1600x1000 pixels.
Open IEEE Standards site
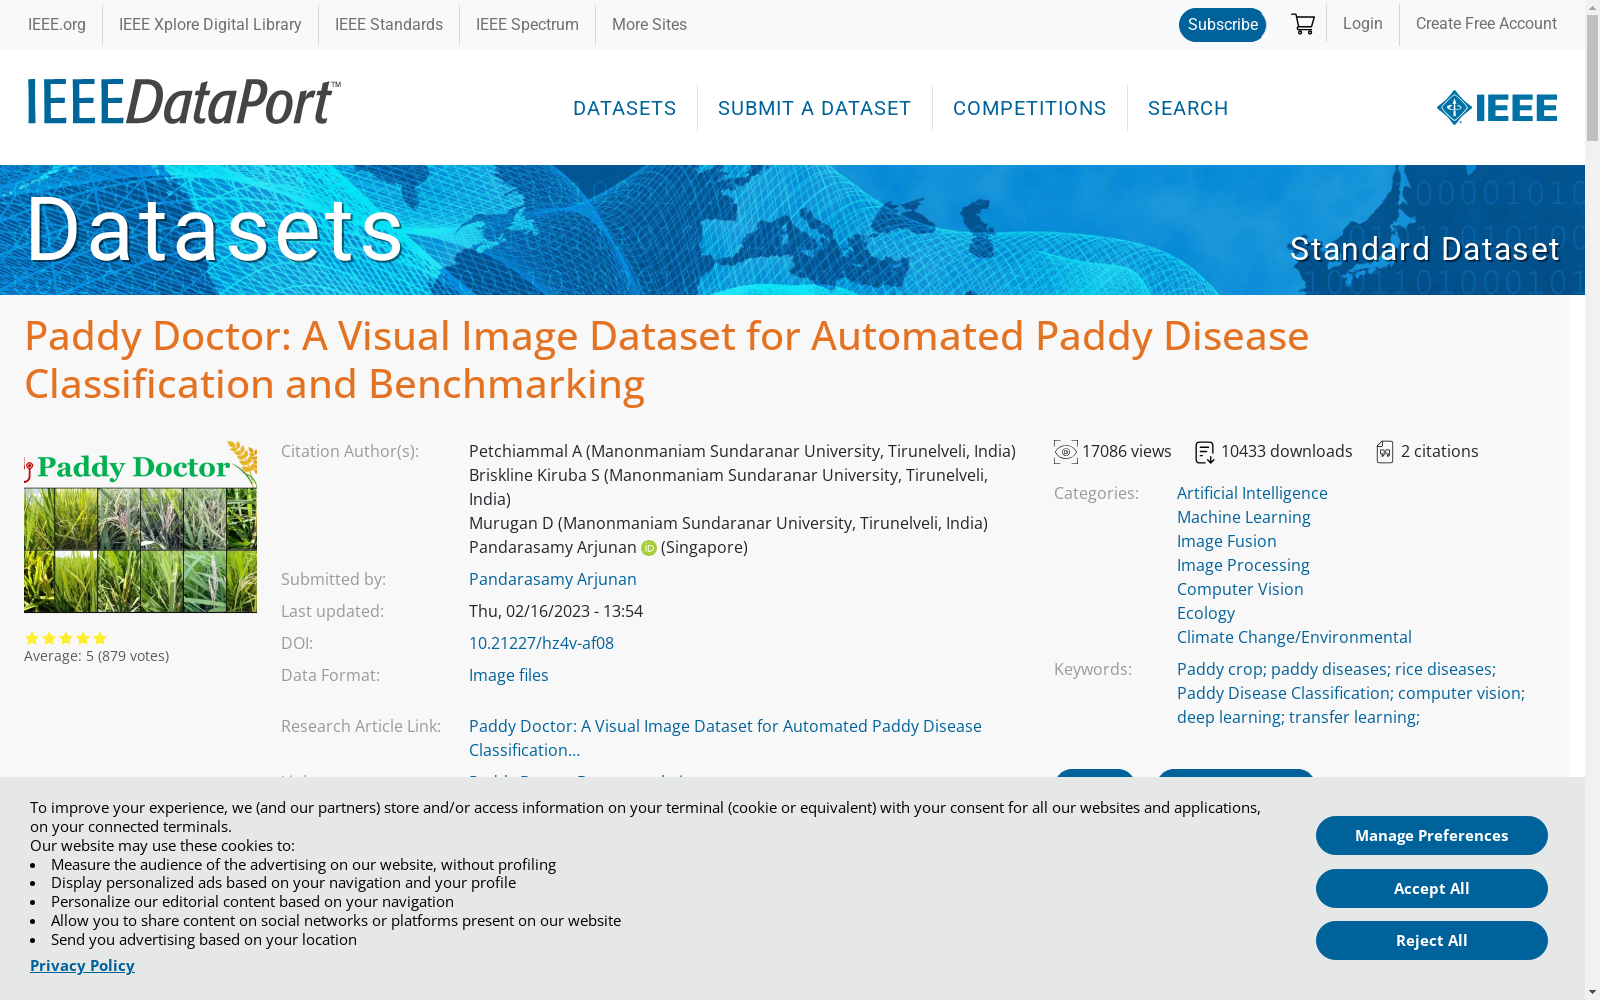pyautogui.click(x=389, y=25)
